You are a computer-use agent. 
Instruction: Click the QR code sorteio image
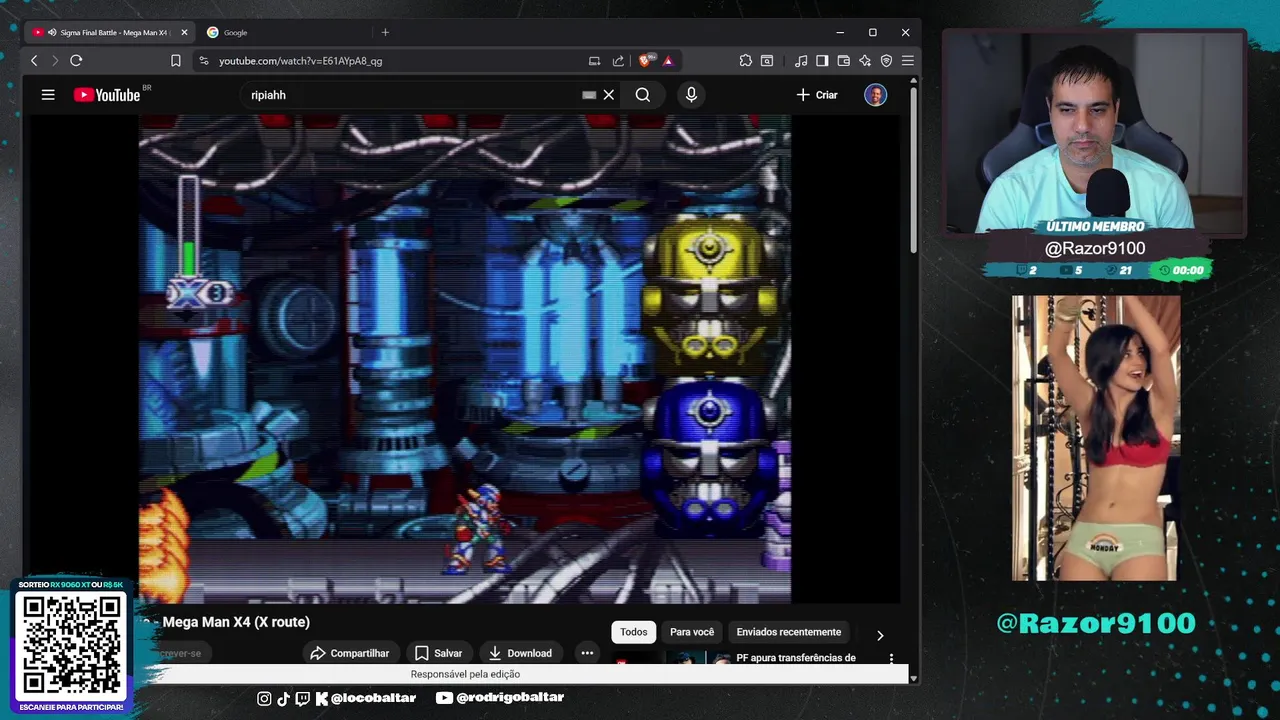tap(70, 645)
